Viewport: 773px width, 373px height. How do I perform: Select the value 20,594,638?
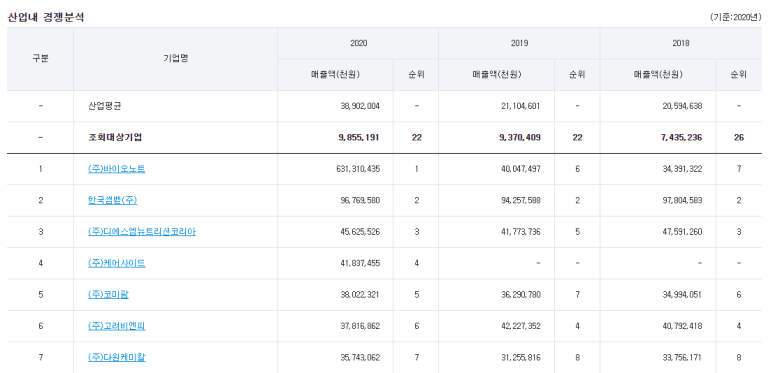(682, 106)
